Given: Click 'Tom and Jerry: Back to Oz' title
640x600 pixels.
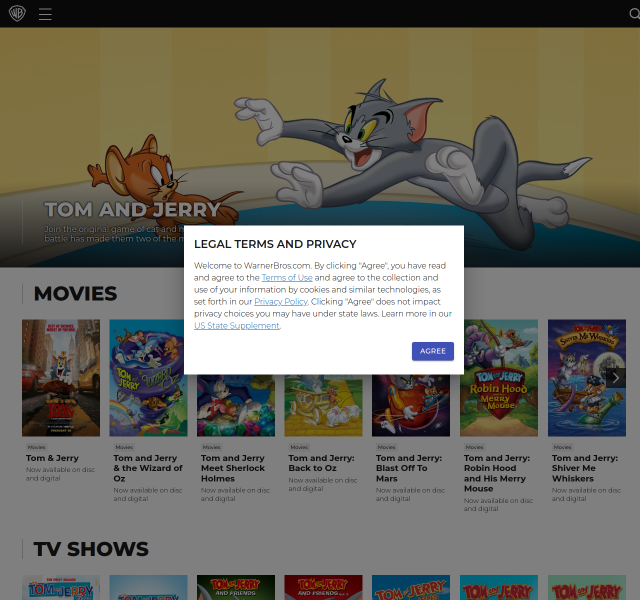Looking at the screenshot, I should tap(321, 463).
